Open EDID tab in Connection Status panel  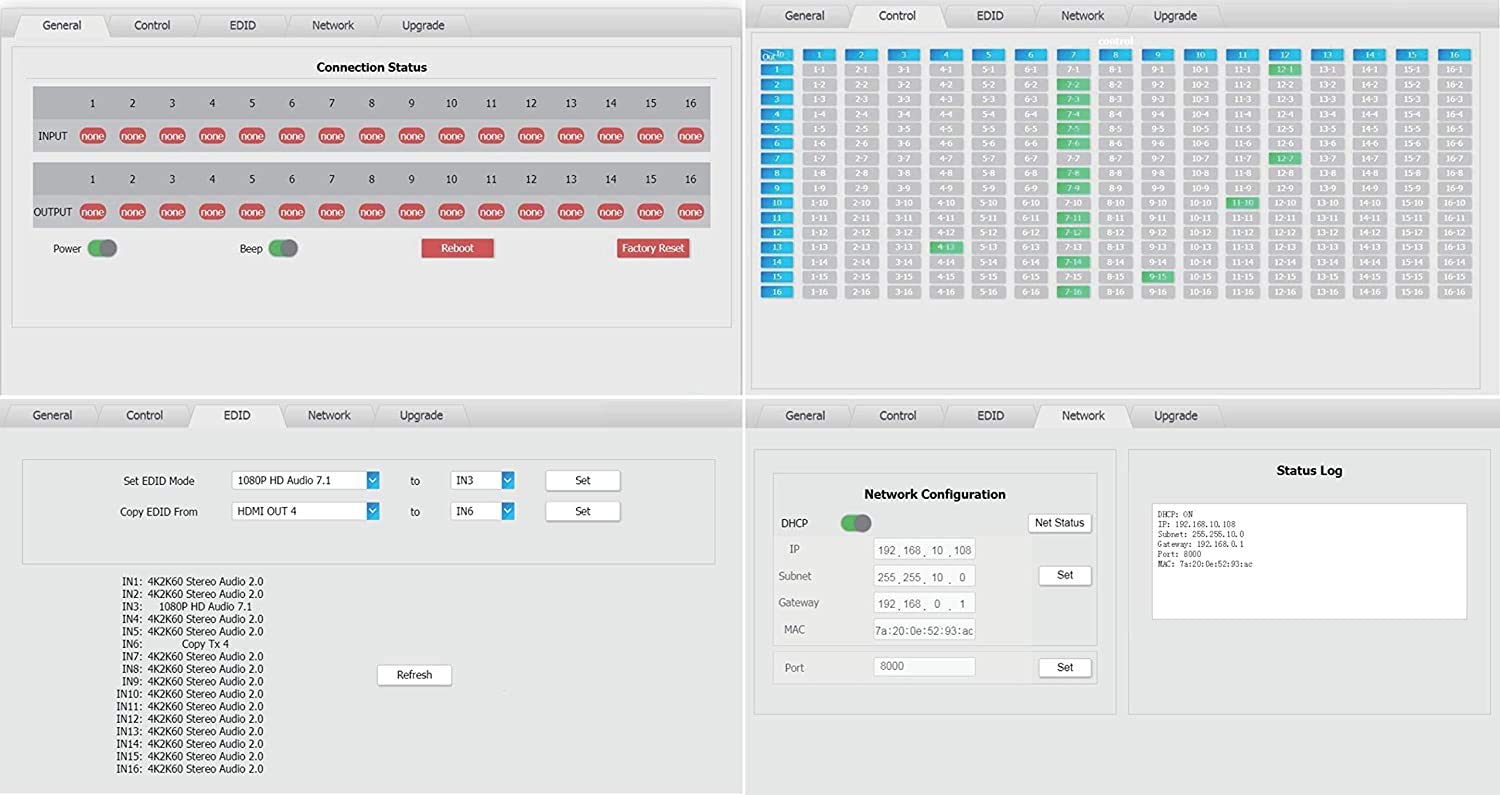[242, 25]
